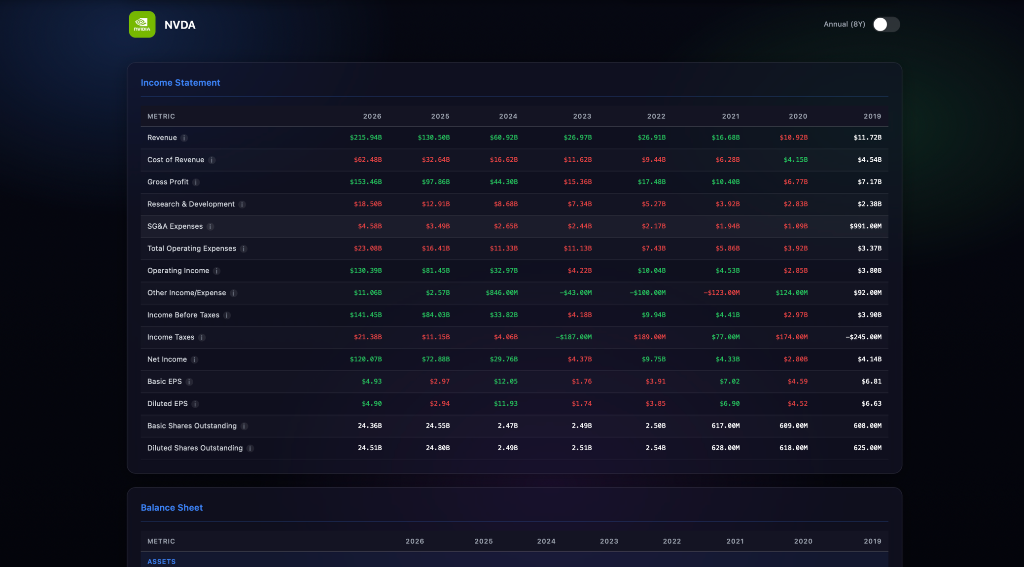Viewport: 1024px width, 567px height.
Task: Select the 2019 SG&A value $991.00M
Action: point(865,227)
